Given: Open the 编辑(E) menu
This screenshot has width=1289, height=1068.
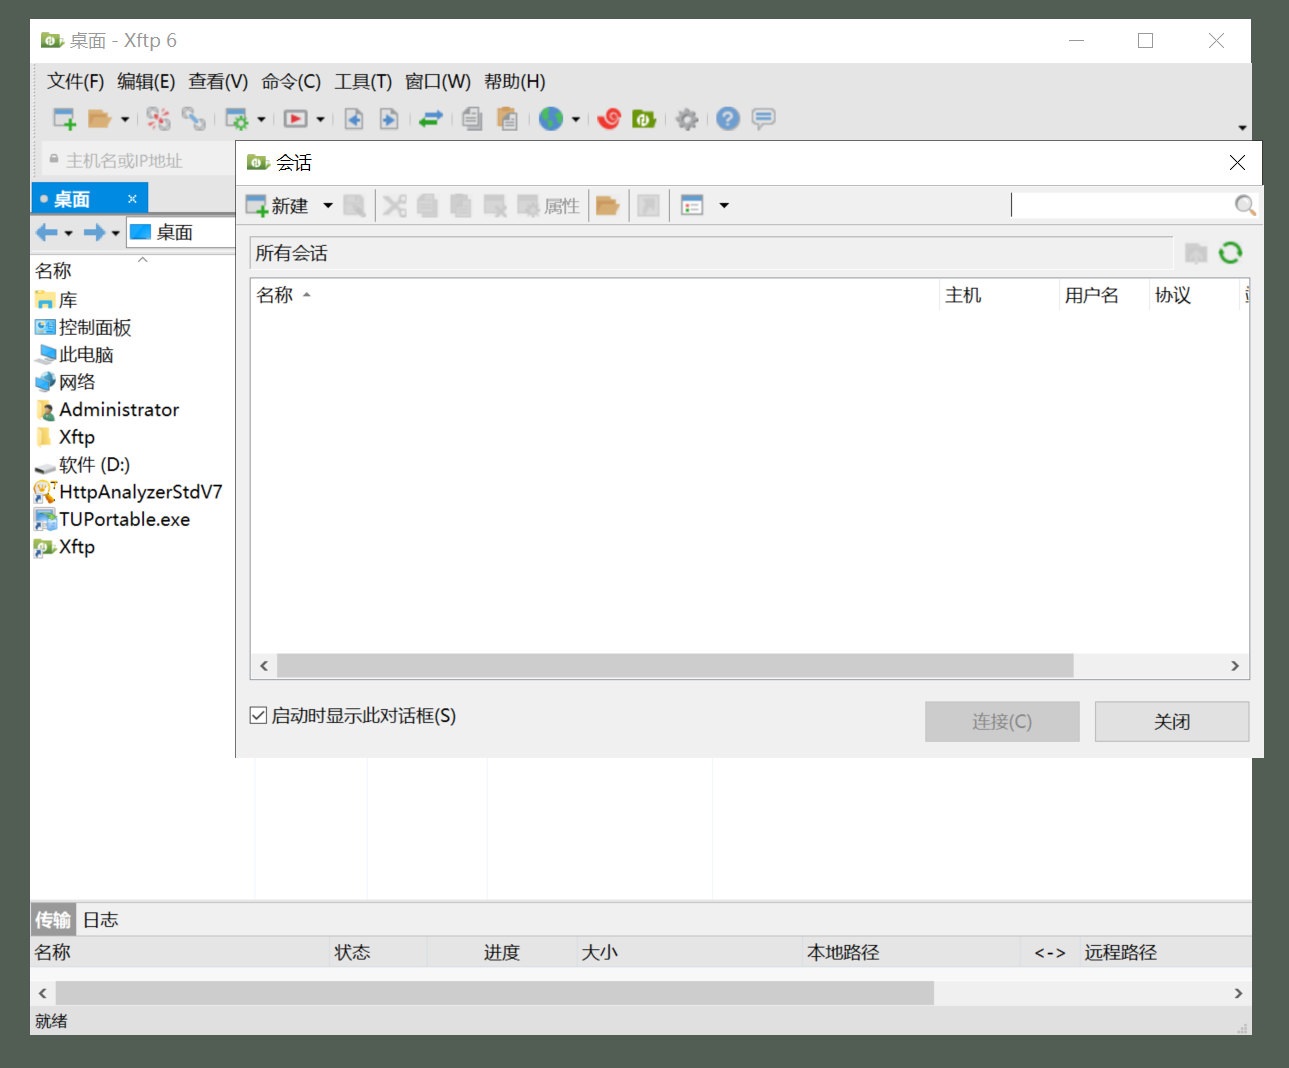Looking at the screenshot, I should (146, 81).
